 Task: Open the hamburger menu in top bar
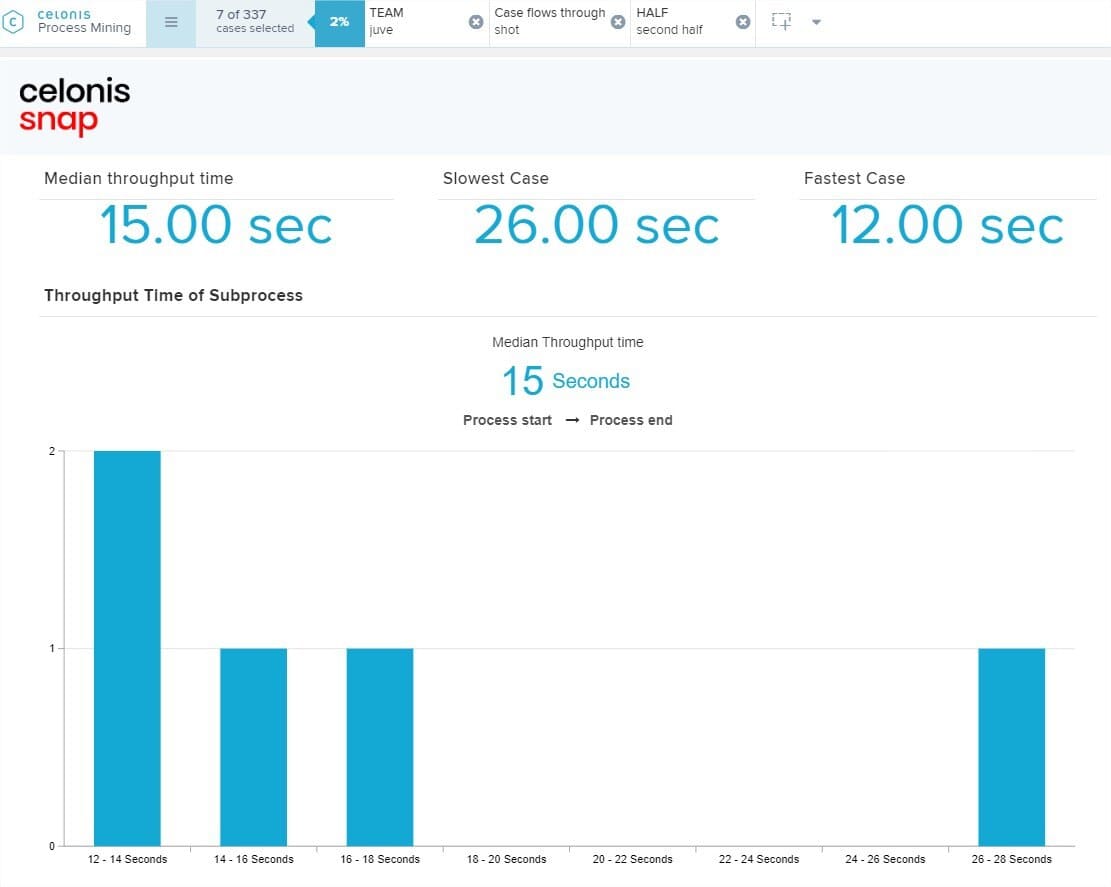(171, 22)
